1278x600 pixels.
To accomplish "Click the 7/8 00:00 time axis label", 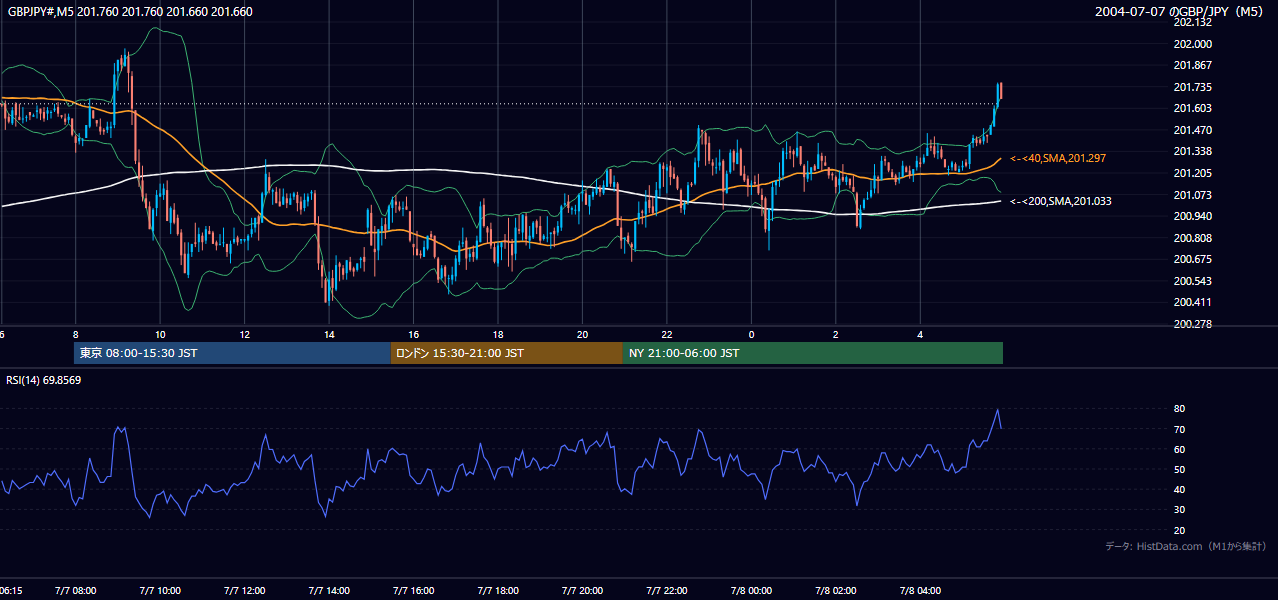I will tap(752, 590).
